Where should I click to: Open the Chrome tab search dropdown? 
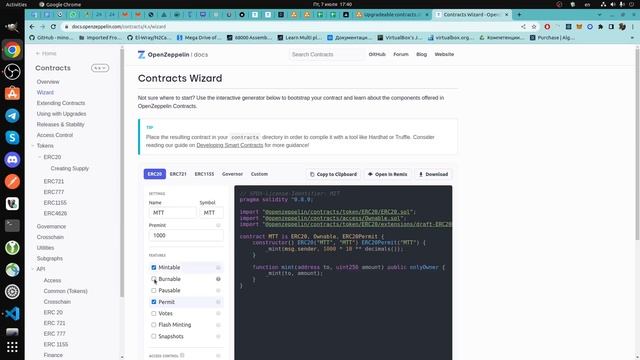tap(599, 14)
